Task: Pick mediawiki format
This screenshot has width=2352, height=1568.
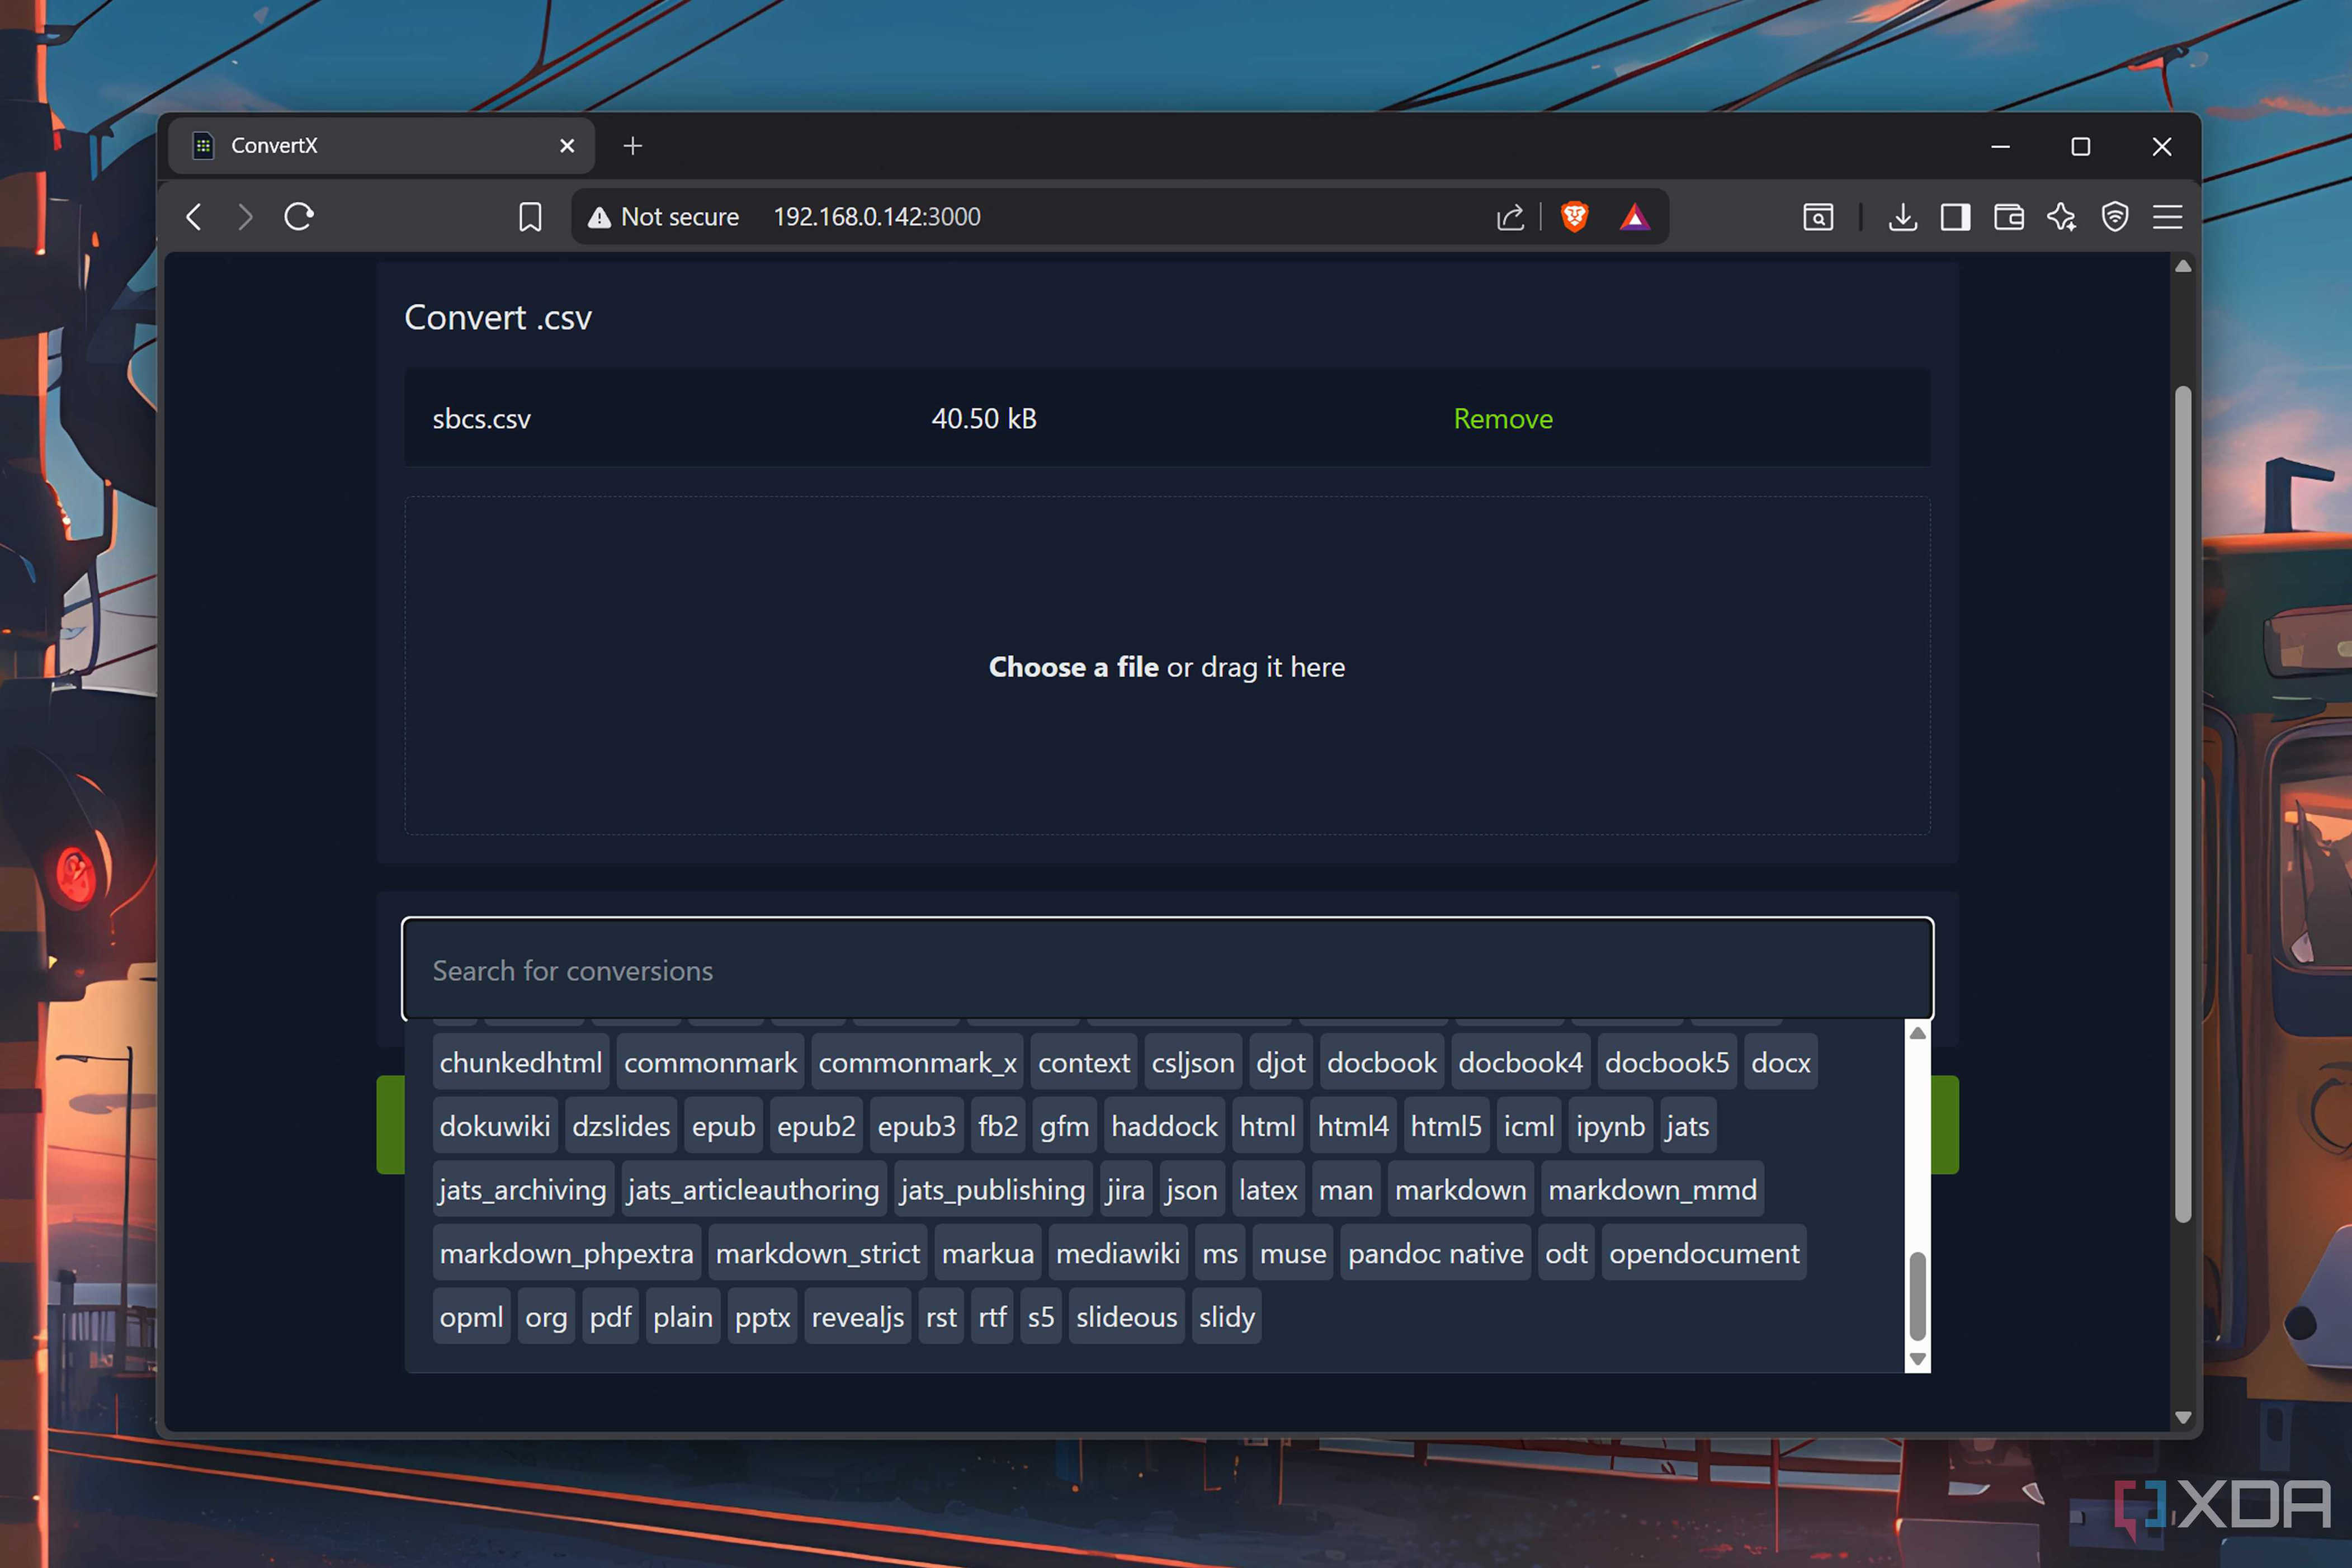Action: [x=1118, y=1253]
